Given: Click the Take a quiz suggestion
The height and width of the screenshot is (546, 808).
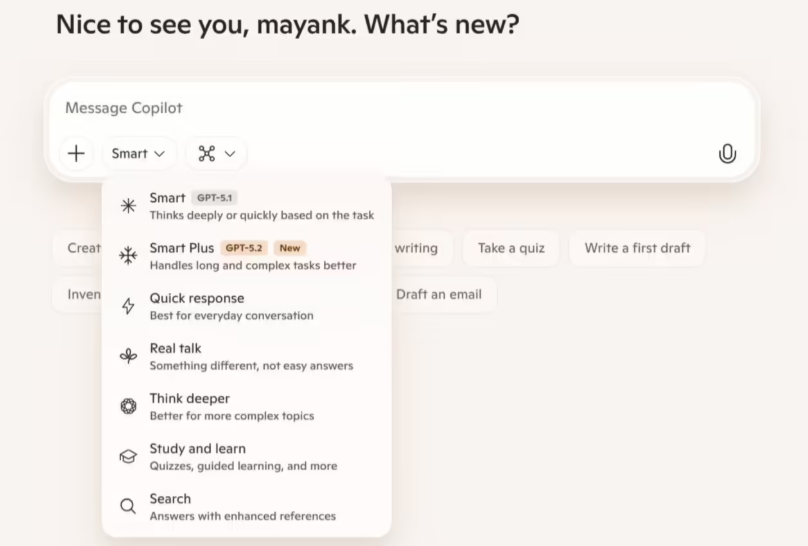Looking at the screenshot, I should [x=511, y=248].
